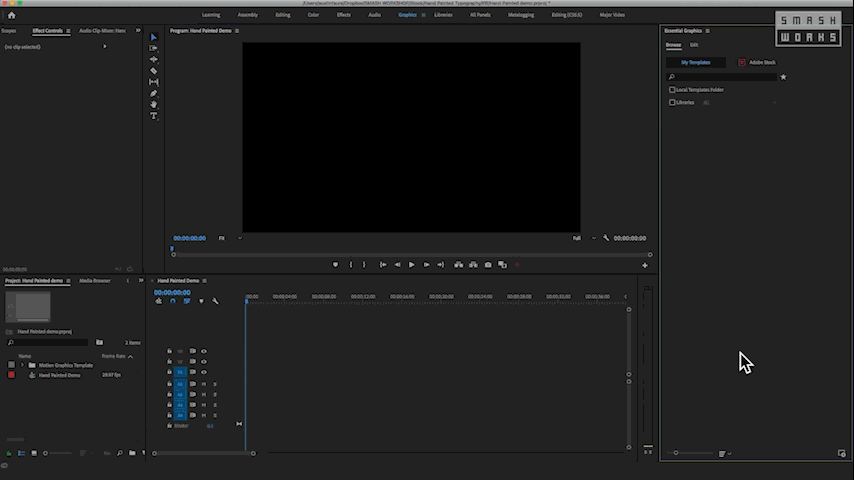Image resolution: width=854 pixels, height=480 pixels.
Task: Show overflow panels in Project panel group
Action: [x=141, y=281]
